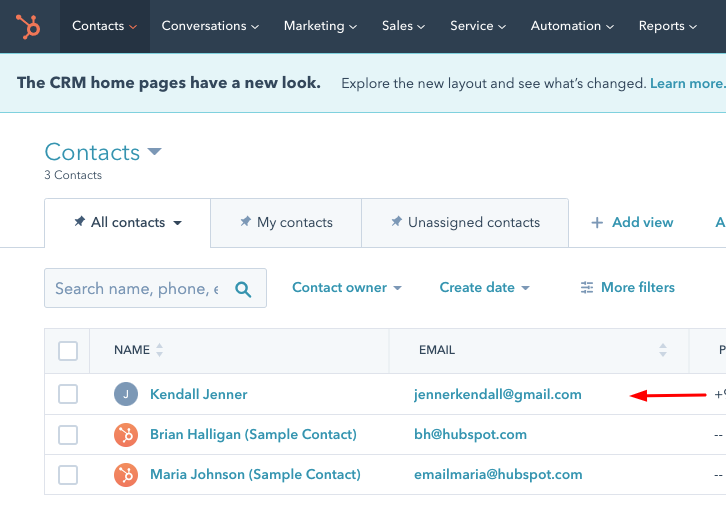Open Maria Johnson (Sample Contact) record
Screen dimensions: 726x508
click(x=255, y=474)
